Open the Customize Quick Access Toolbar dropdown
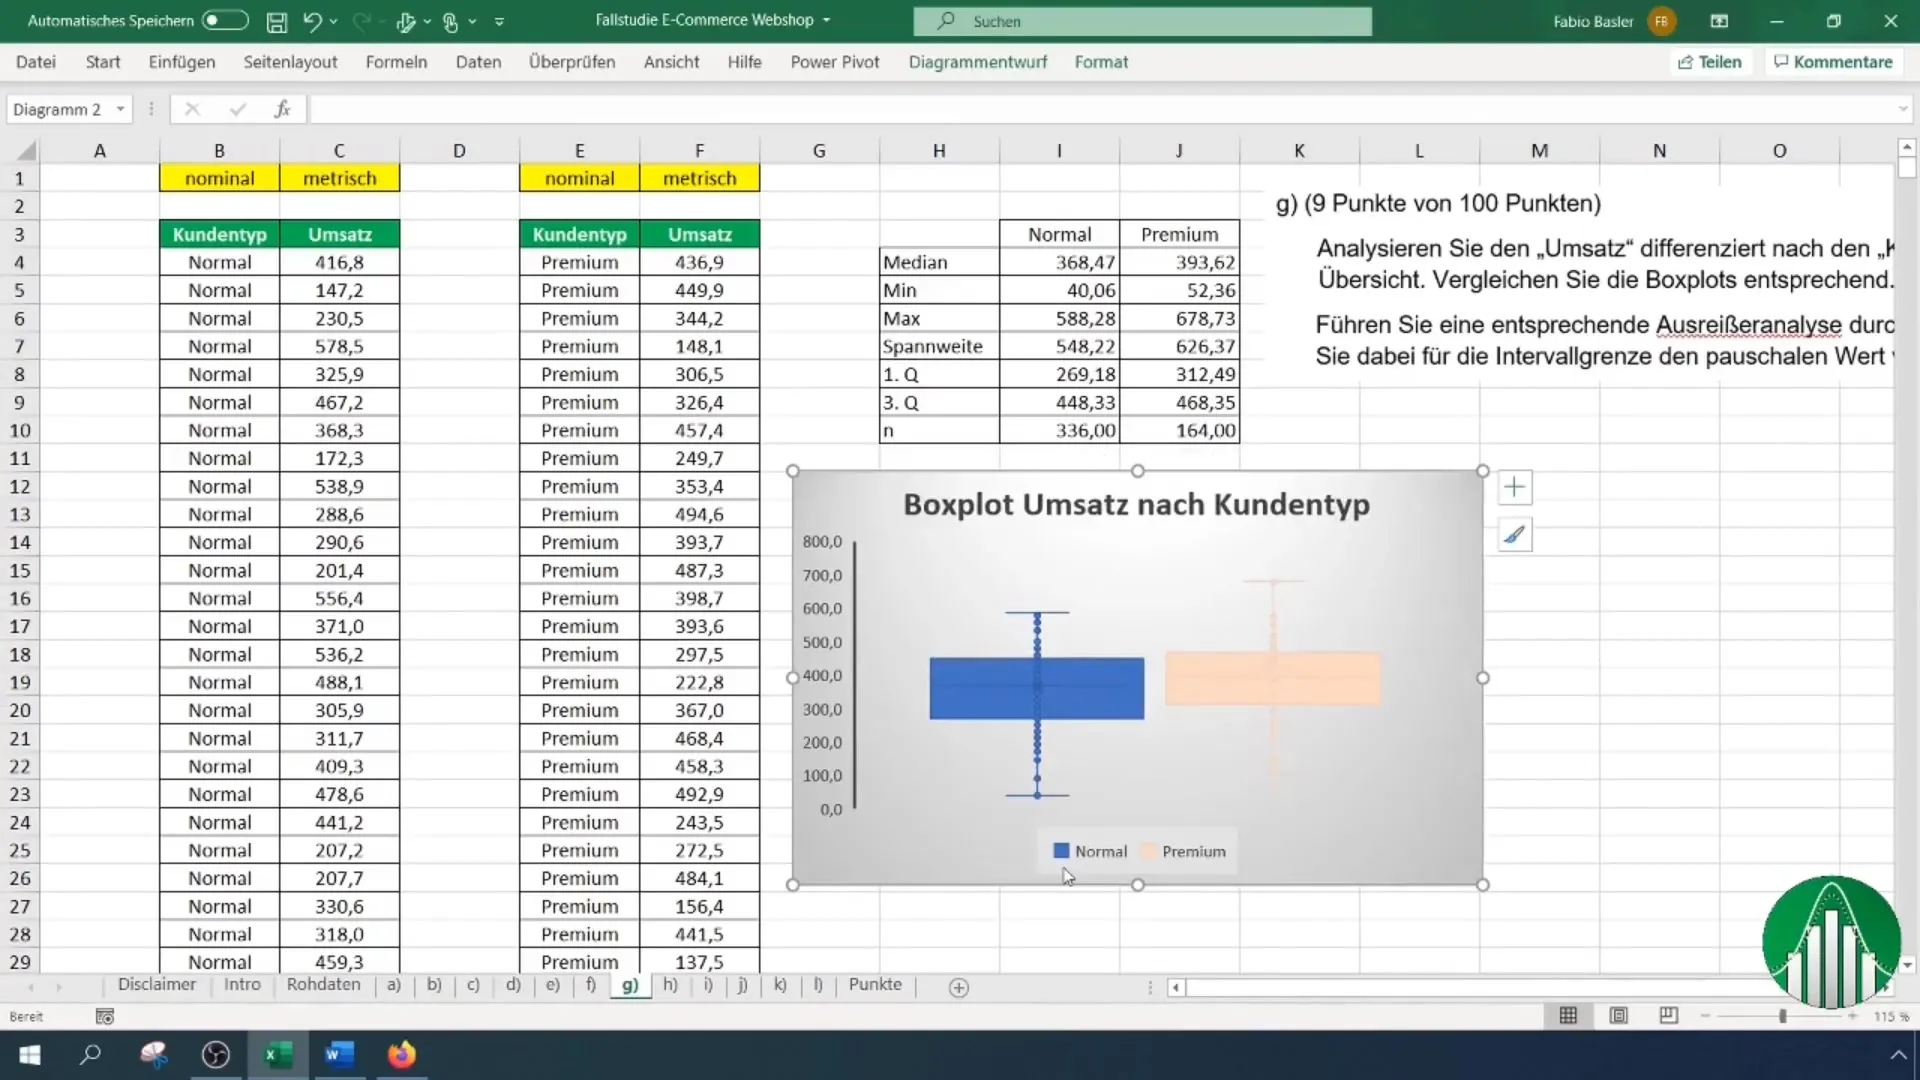 (x=499, y=21)
